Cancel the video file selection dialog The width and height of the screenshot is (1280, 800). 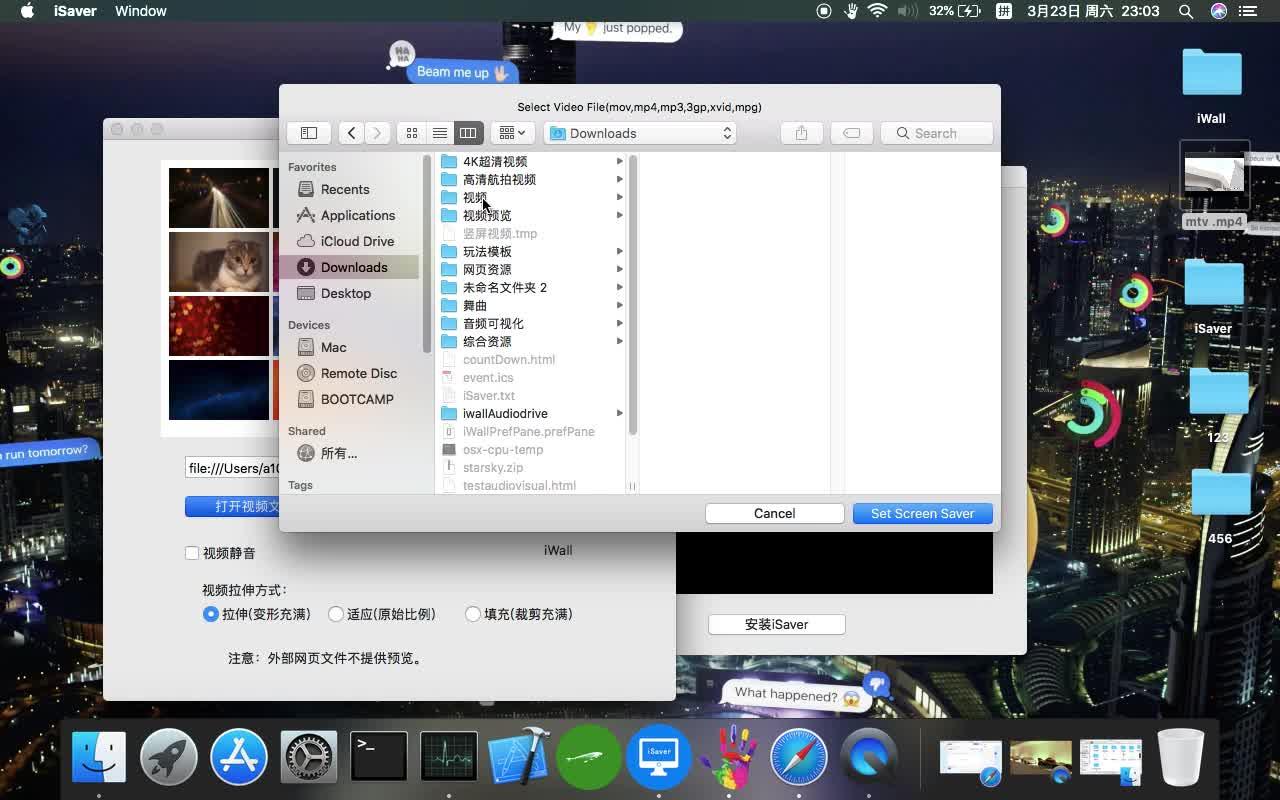coord(774,513)
